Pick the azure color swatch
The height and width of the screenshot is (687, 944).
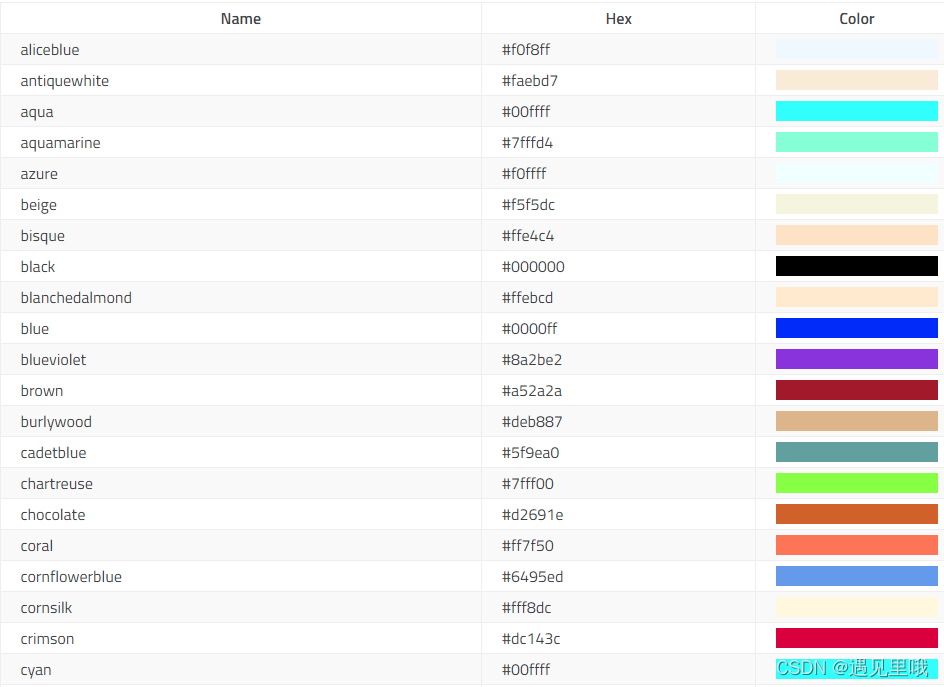(x=857, y=173)
